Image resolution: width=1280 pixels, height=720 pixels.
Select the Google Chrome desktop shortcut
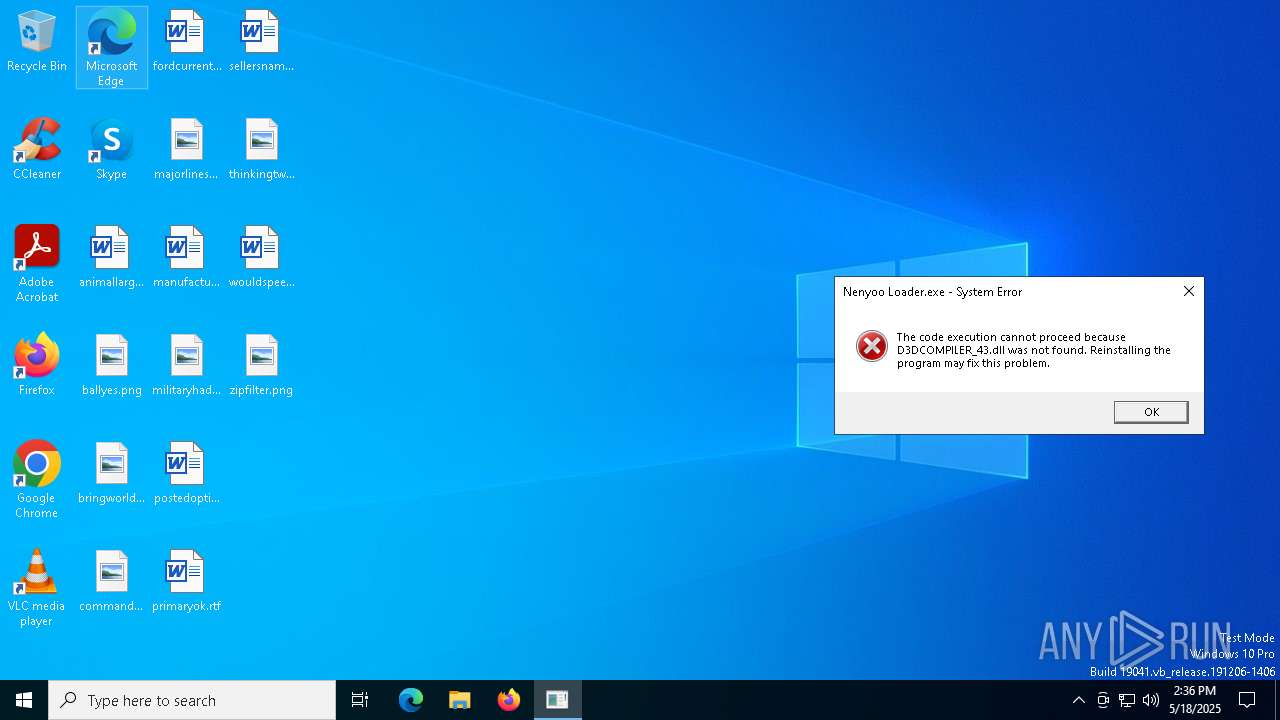click(x=37, y=480)
